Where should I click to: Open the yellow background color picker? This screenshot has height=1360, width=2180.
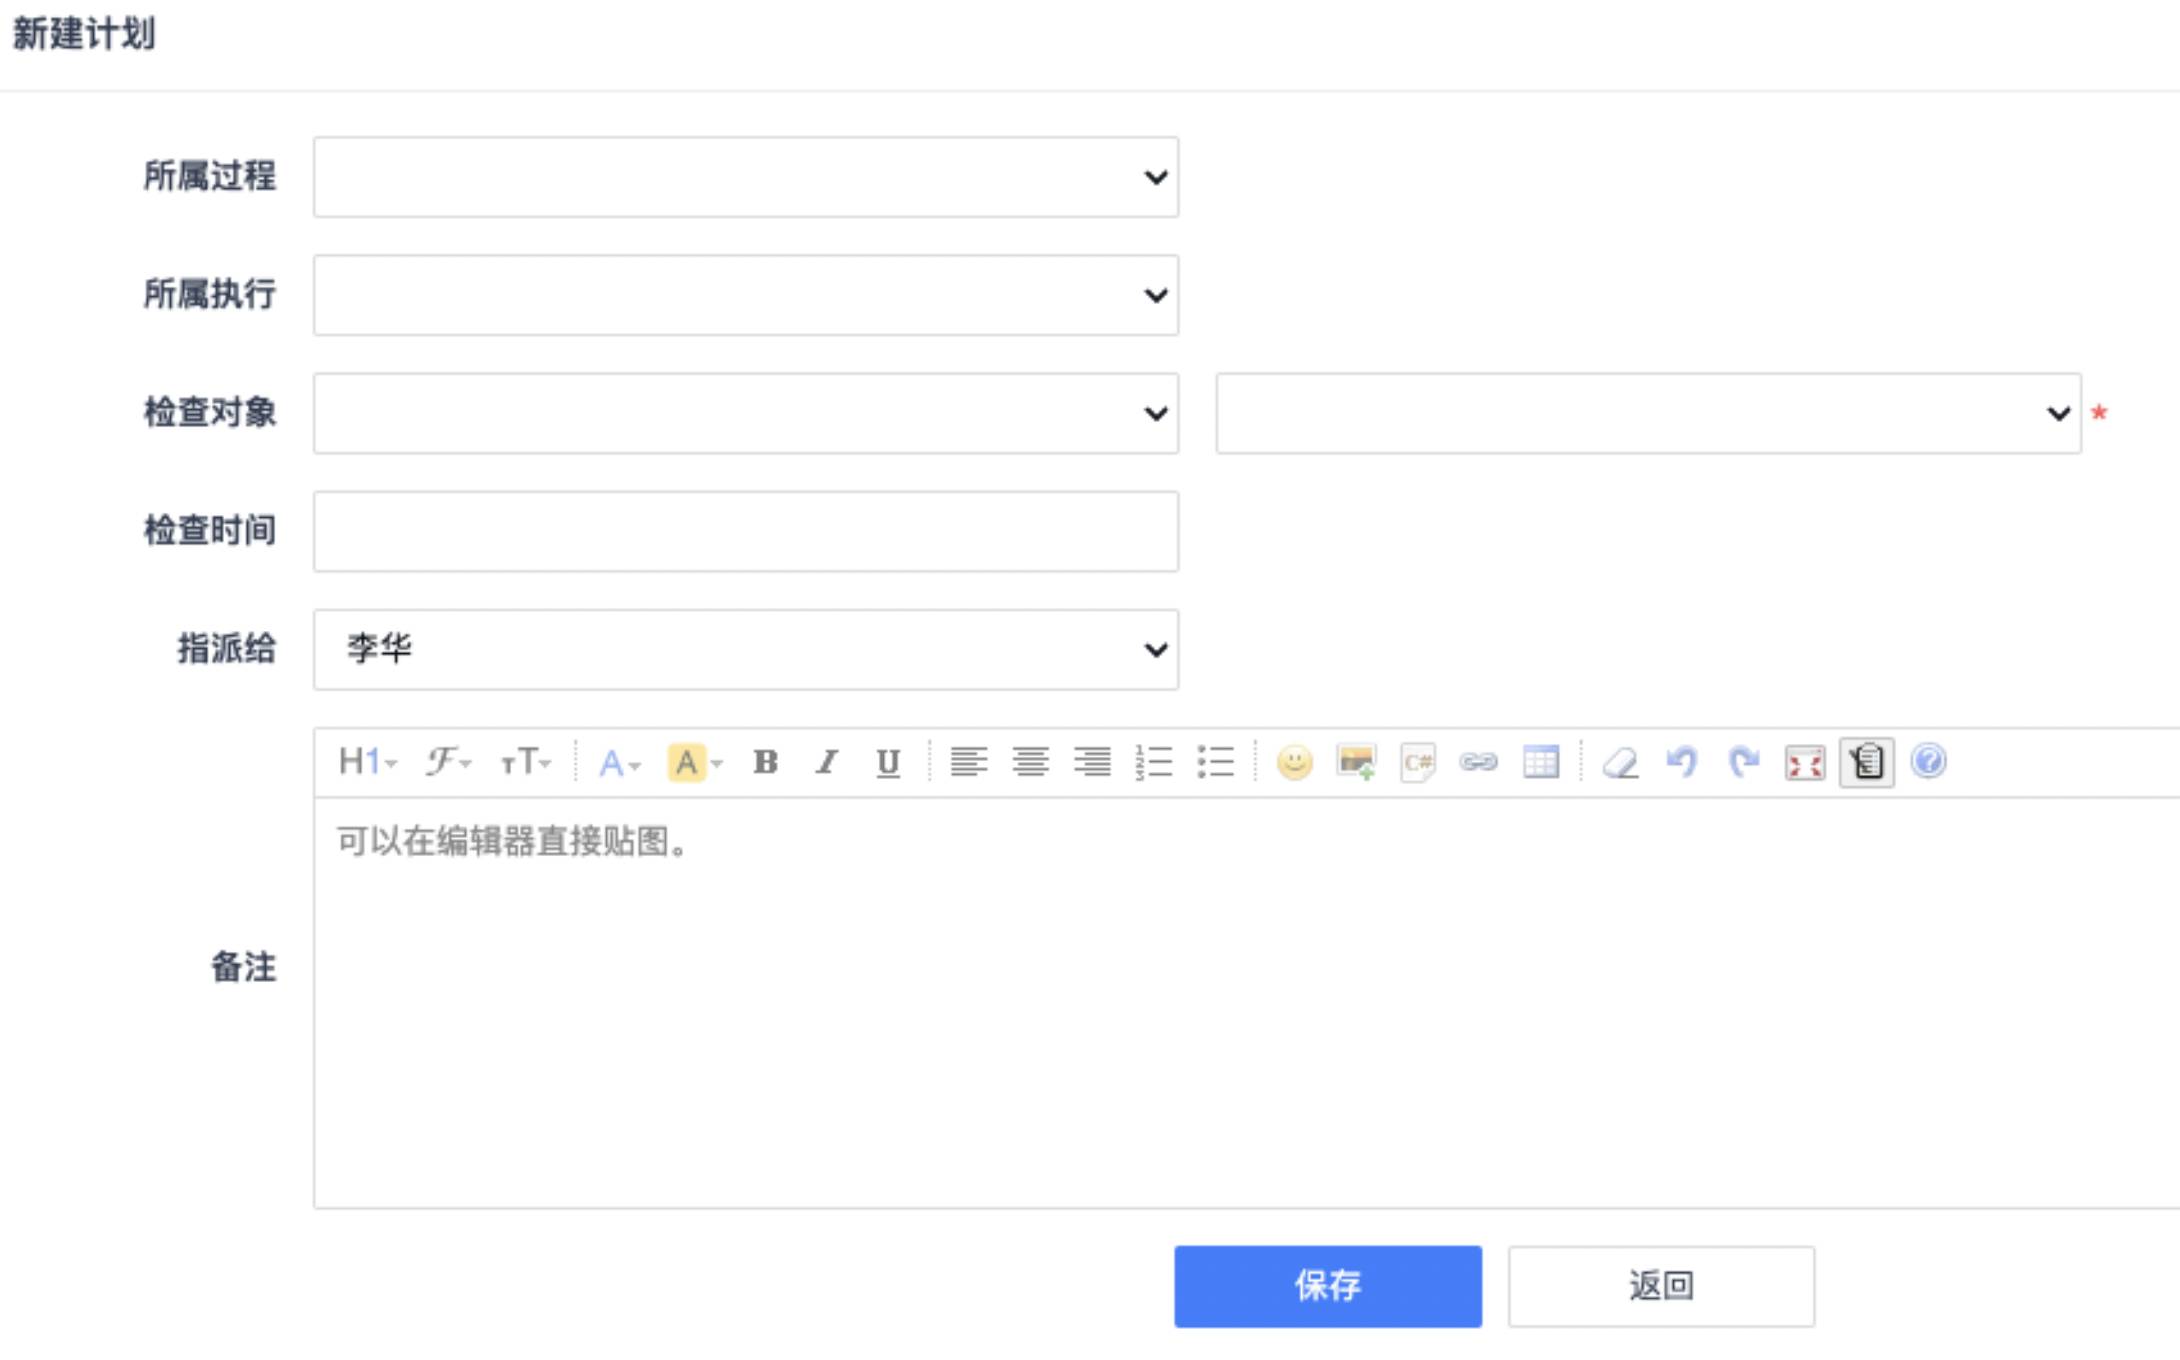pyautogui.click(x=694, y=763)
